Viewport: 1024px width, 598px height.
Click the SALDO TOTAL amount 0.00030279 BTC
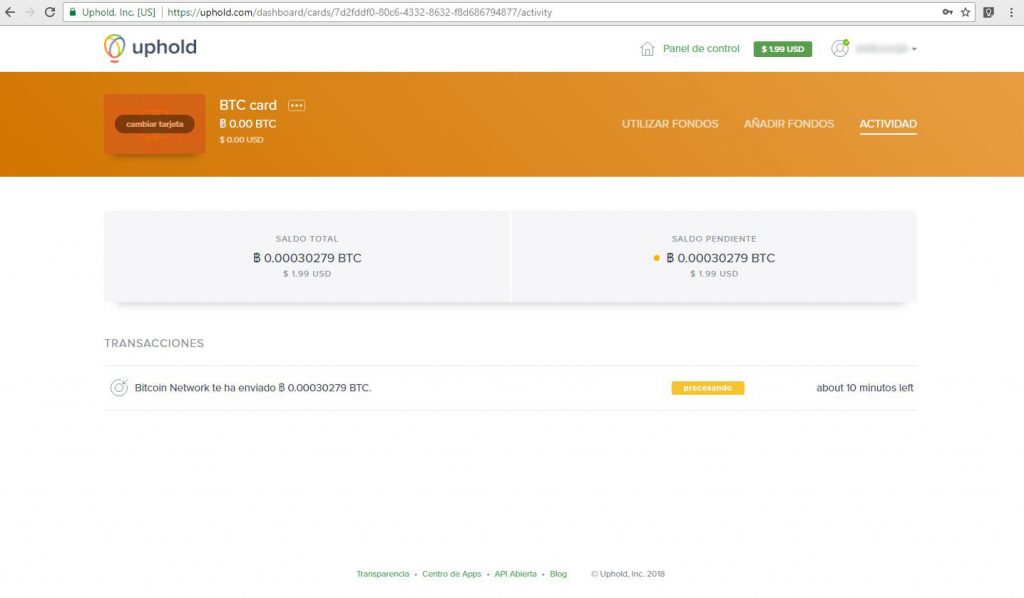coord(307,258)
